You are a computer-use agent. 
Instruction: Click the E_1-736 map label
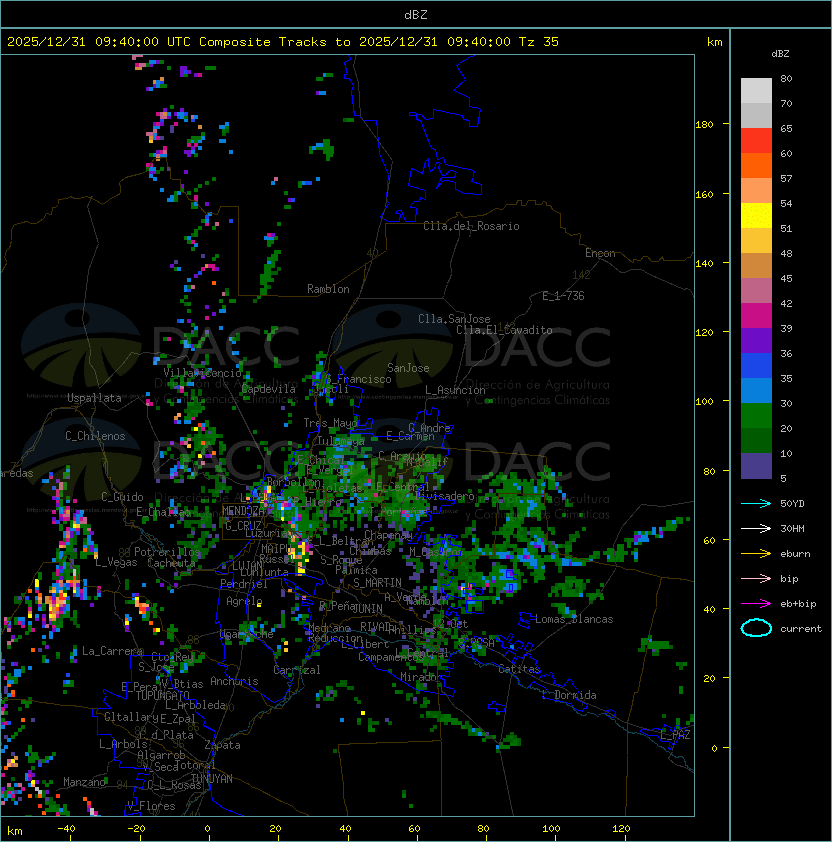click(563, 295)
